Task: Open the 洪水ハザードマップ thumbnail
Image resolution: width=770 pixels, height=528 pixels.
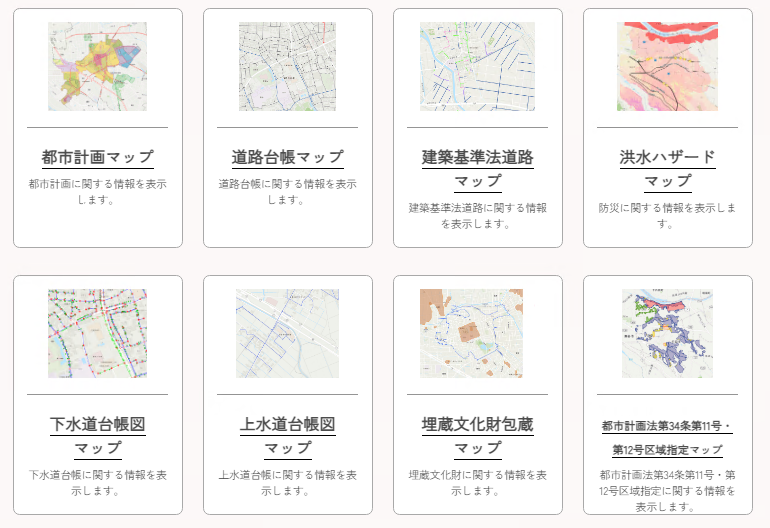Action: tap(667, 66)
